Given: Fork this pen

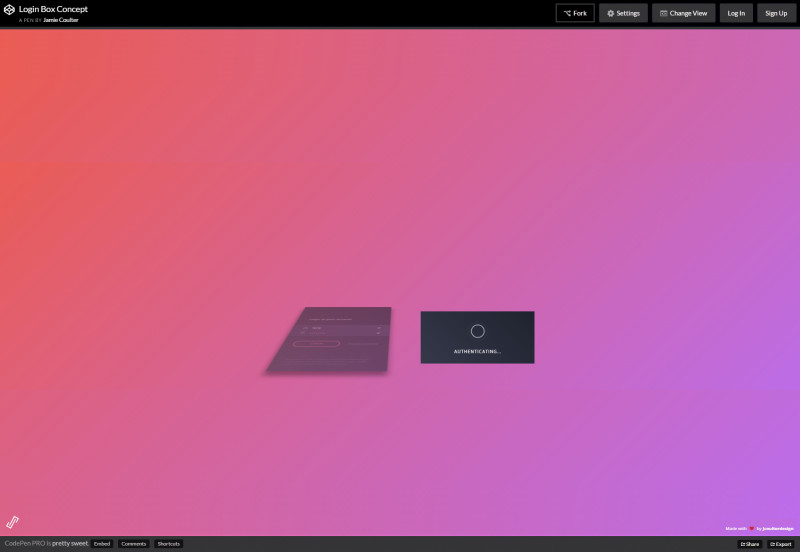Looking at the screenshot, I should 575,13.
